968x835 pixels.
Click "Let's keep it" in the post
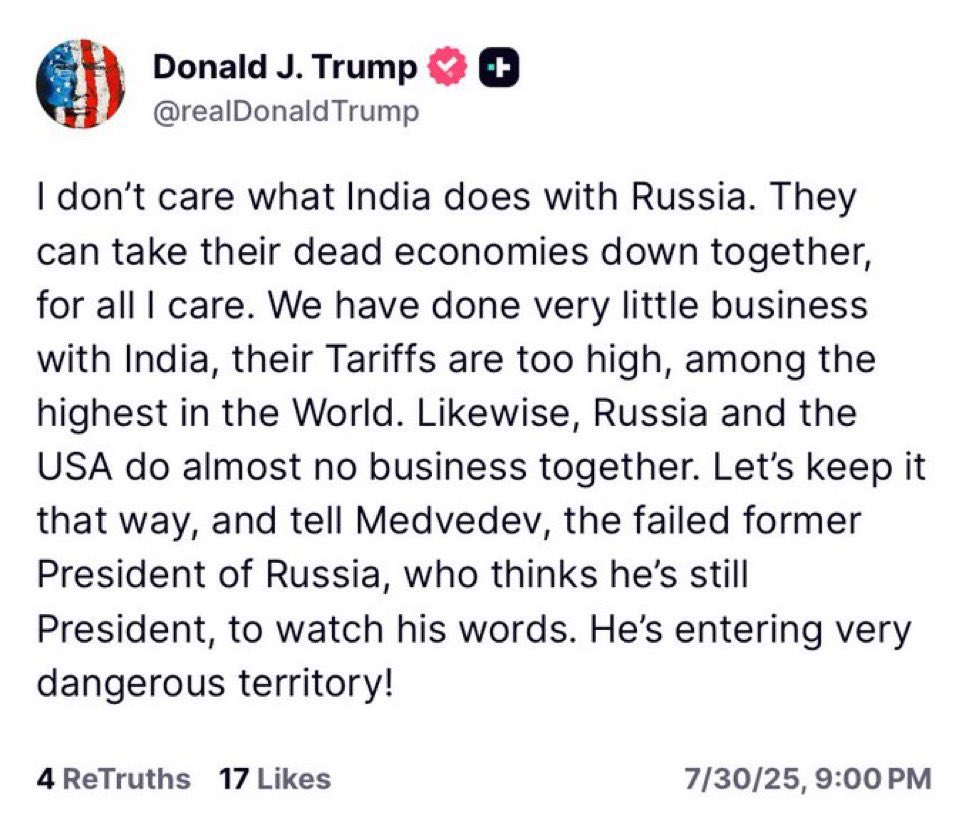point(819,468)
